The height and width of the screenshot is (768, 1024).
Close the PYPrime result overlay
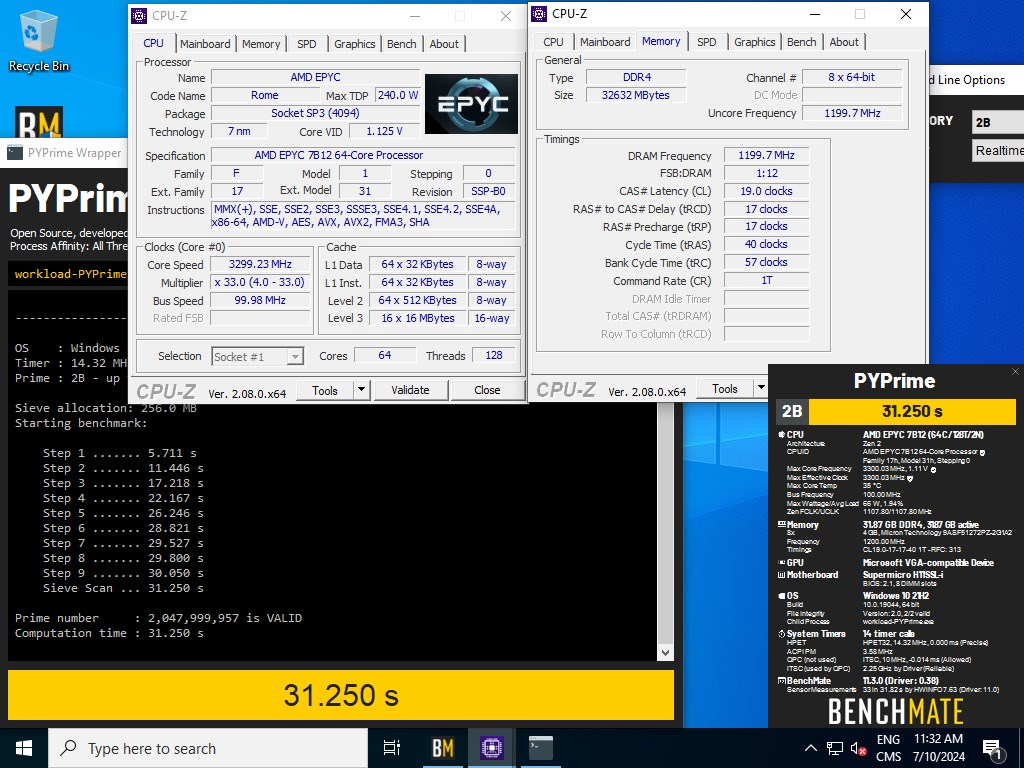pyautogui.click(x=1015, y=372)
